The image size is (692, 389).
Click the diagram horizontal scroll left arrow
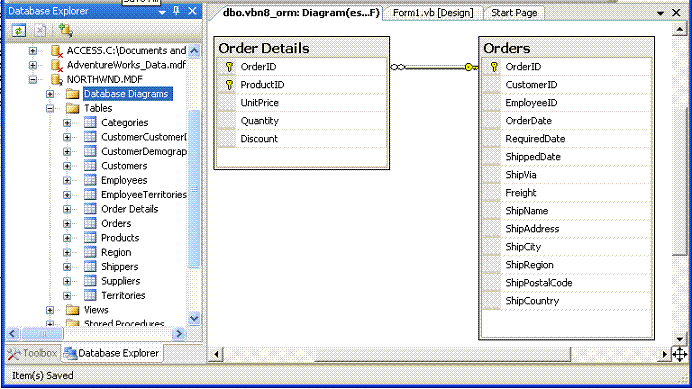point(216,354)
